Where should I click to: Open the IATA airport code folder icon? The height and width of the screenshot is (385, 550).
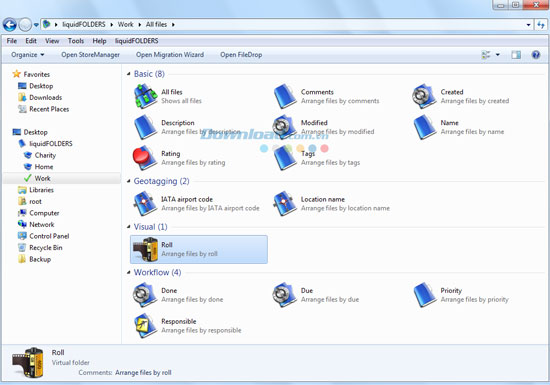(145, 203)
